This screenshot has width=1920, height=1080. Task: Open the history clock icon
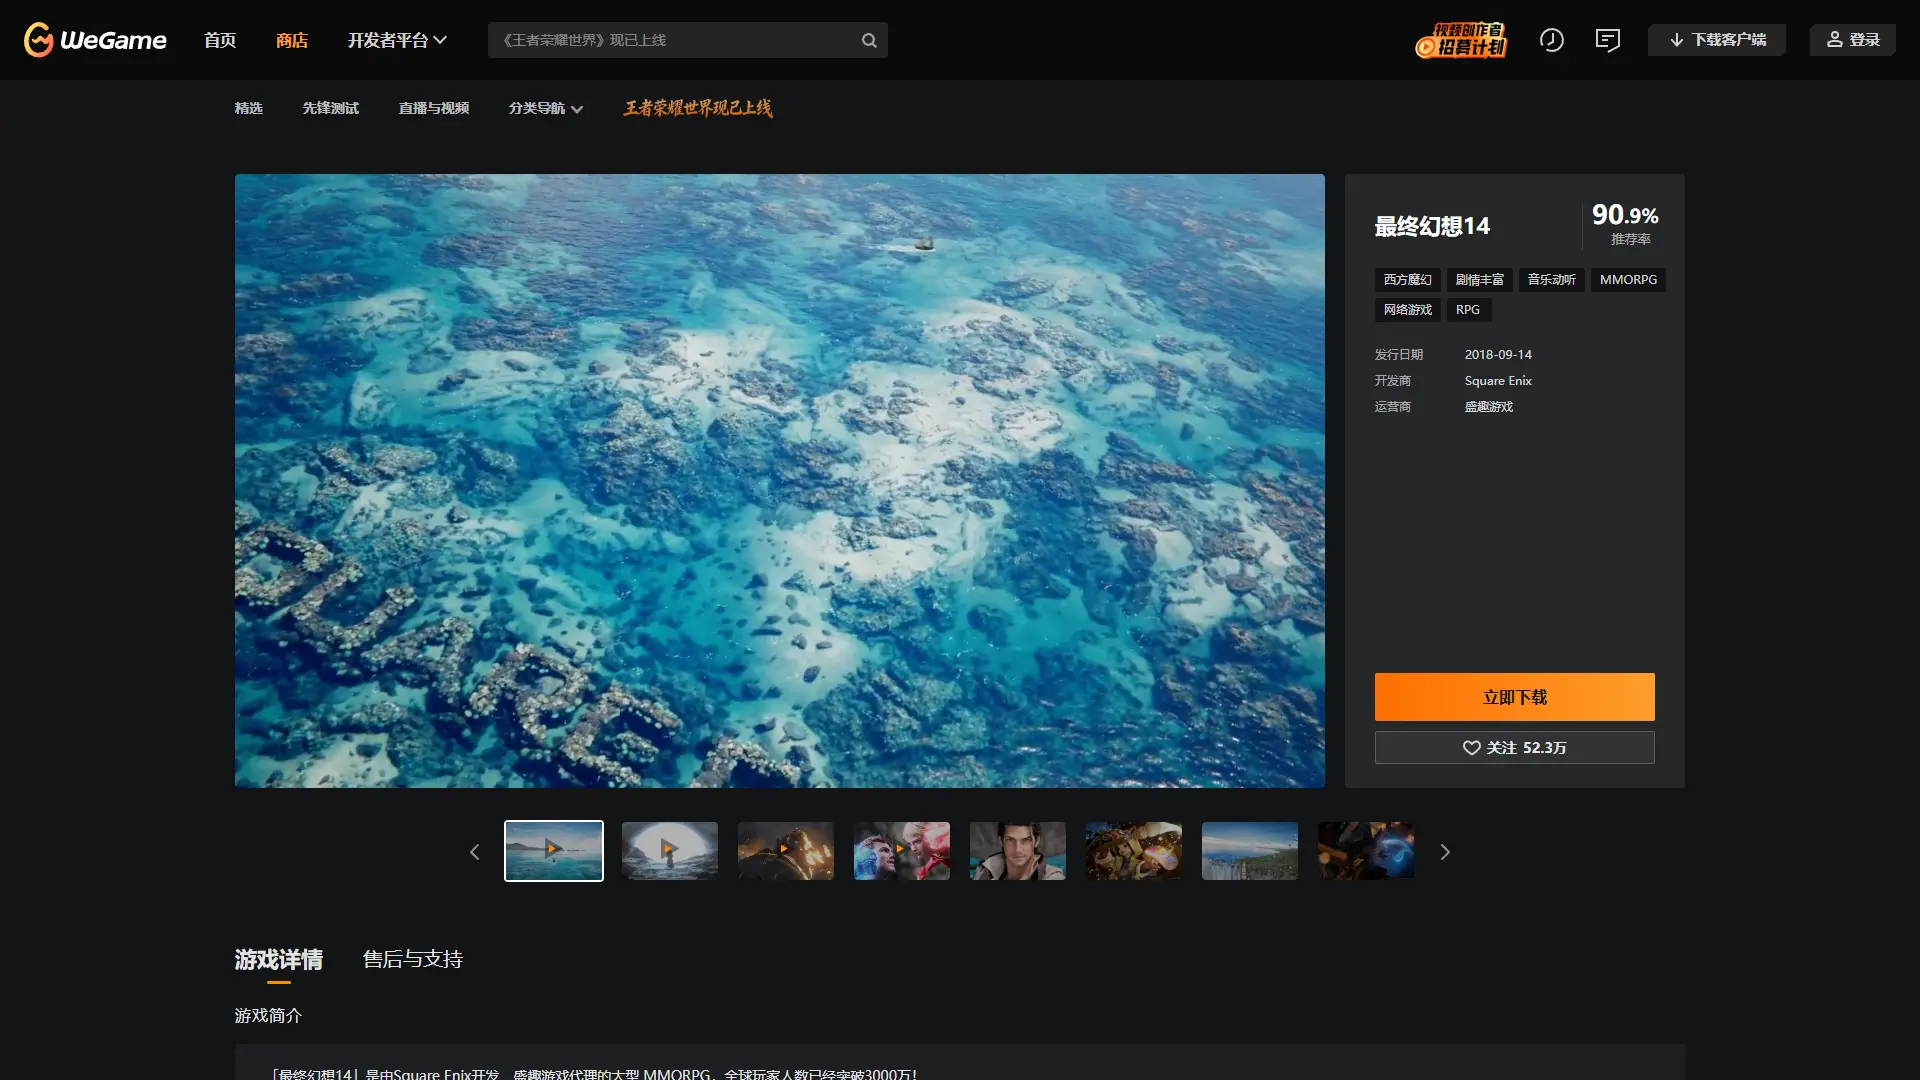[1551, 40]
